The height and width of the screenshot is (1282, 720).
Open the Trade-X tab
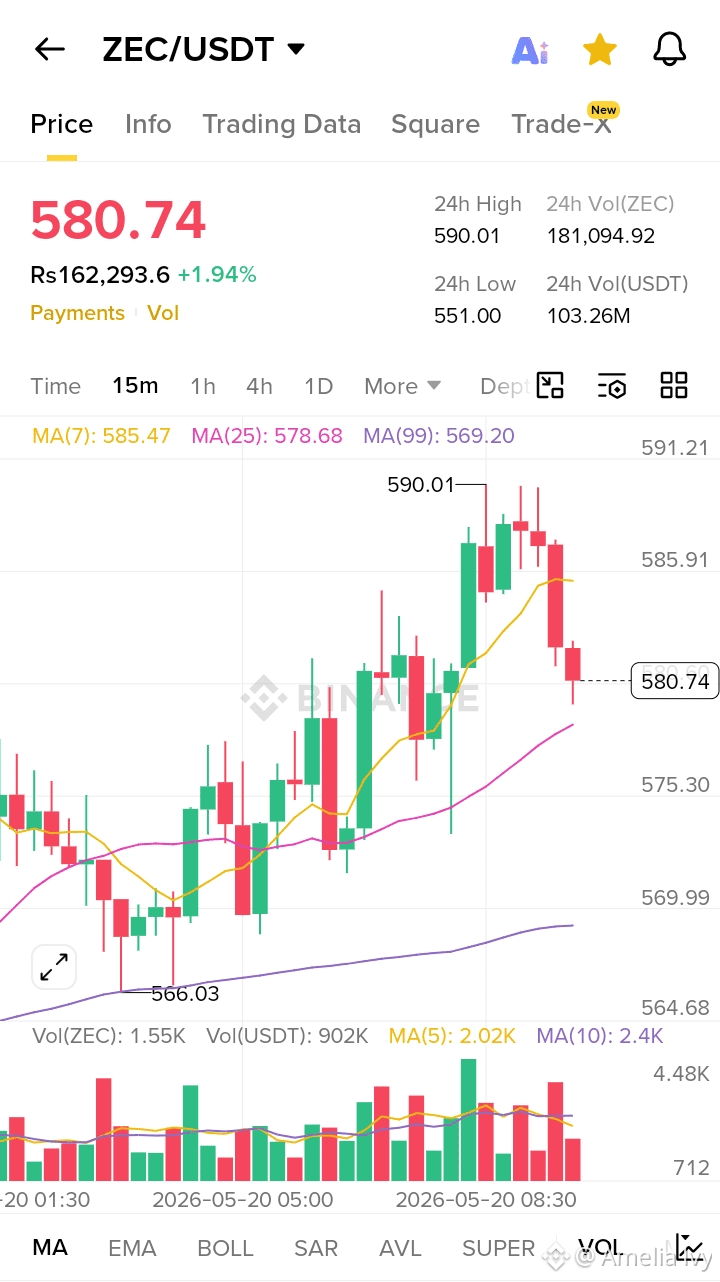(x=561, y=124)
